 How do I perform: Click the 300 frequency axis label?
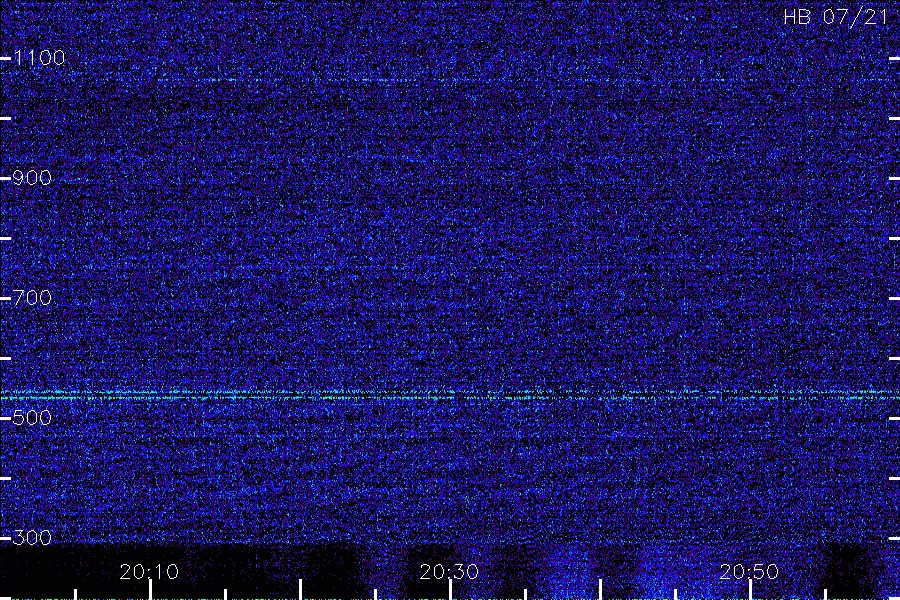[32, 538]
